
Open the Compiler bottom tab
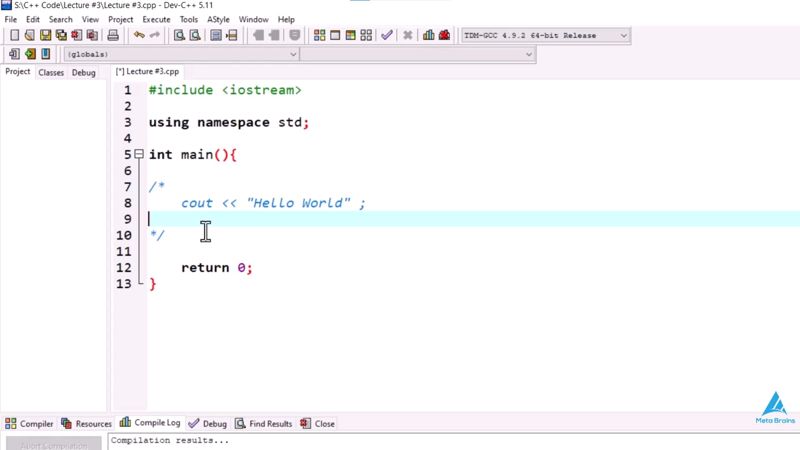point(29,423)
